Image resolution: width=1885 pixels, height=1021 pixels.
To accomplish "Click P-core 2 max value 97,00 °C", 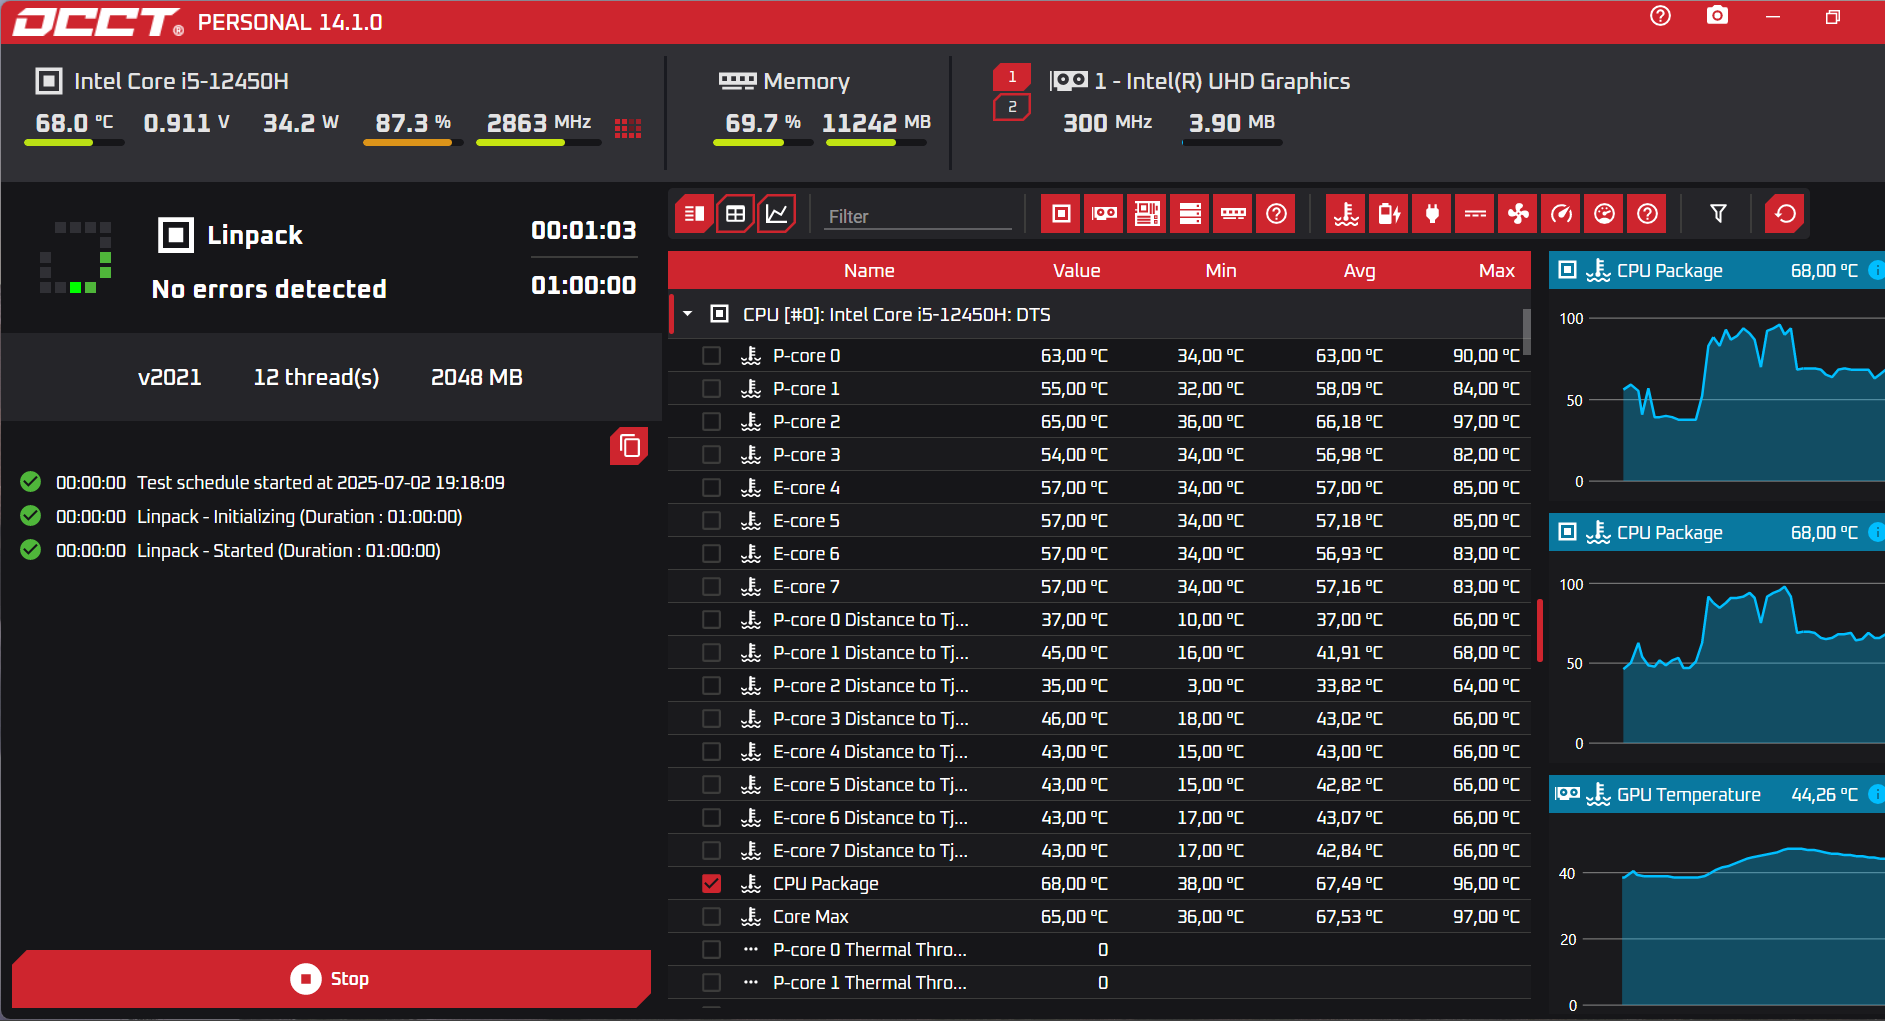I will tap(1486, 422).
